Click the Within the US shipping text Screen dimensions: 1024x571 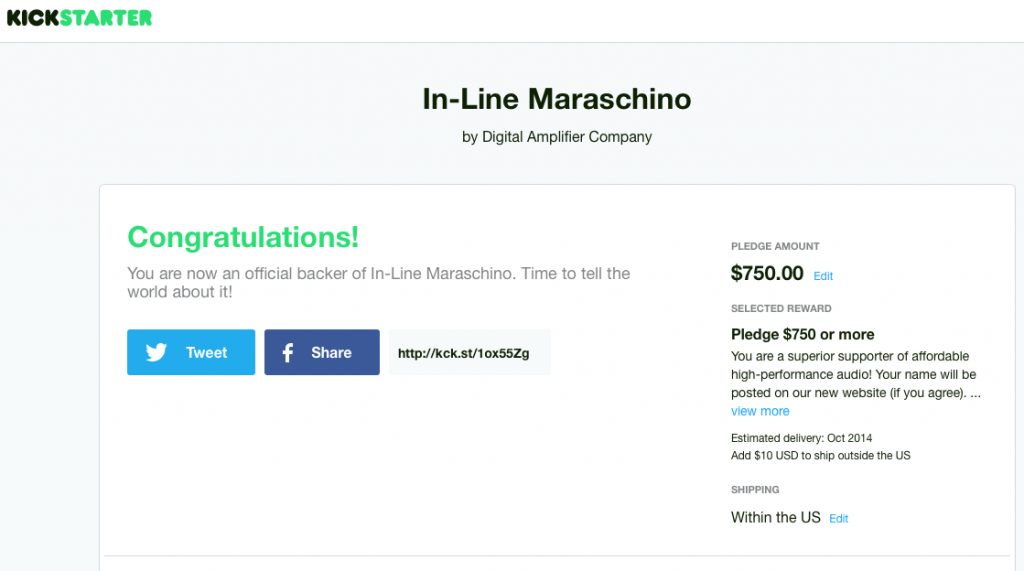[776, 517]
